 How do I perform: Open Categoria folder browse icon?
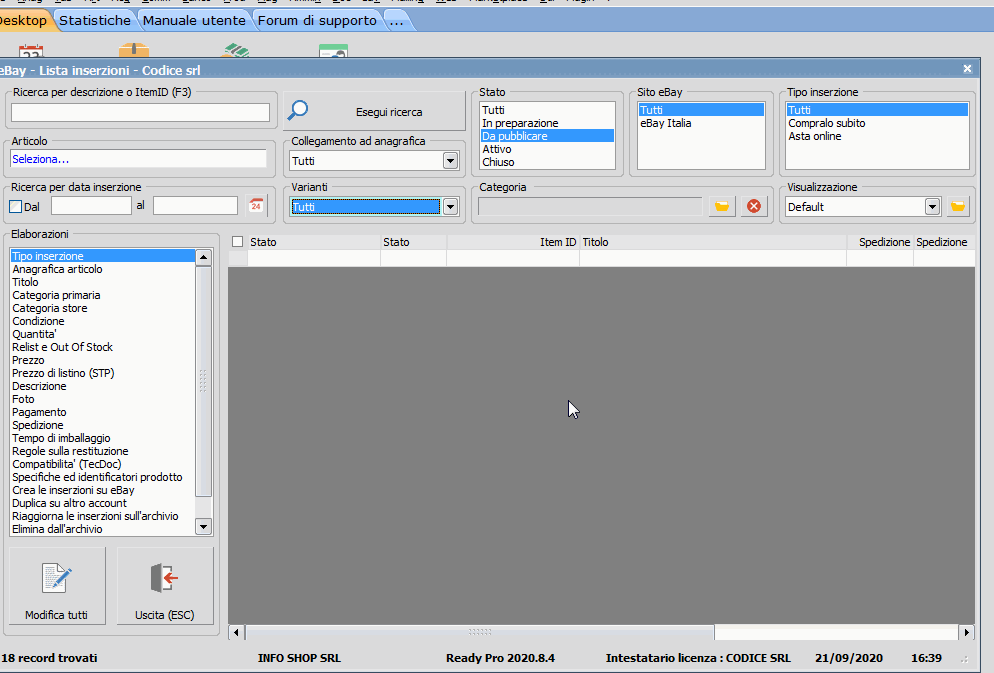click(x=722, y=206)
